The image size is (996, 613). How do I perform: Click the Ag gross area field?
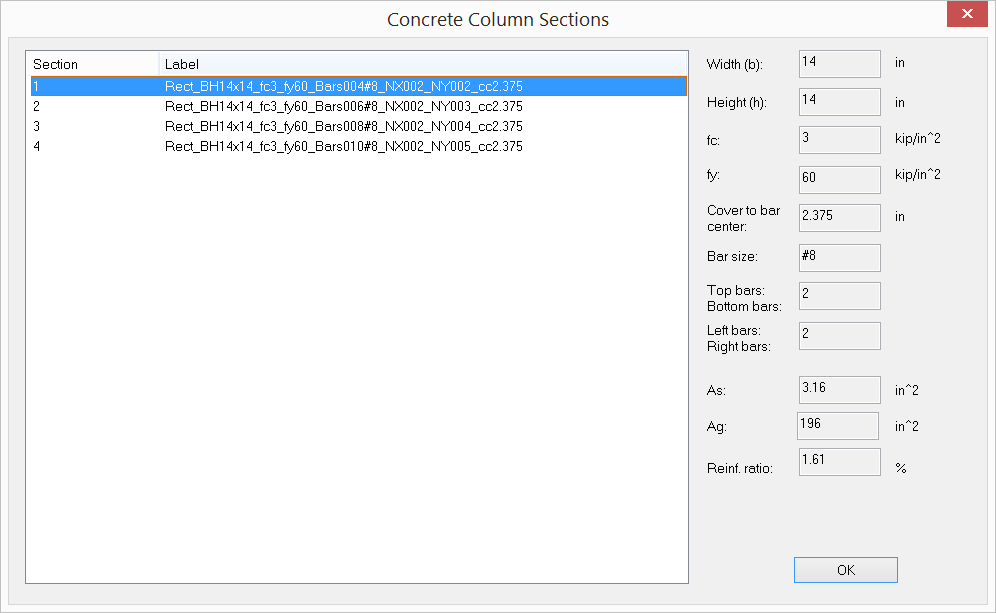coord(837,425)
